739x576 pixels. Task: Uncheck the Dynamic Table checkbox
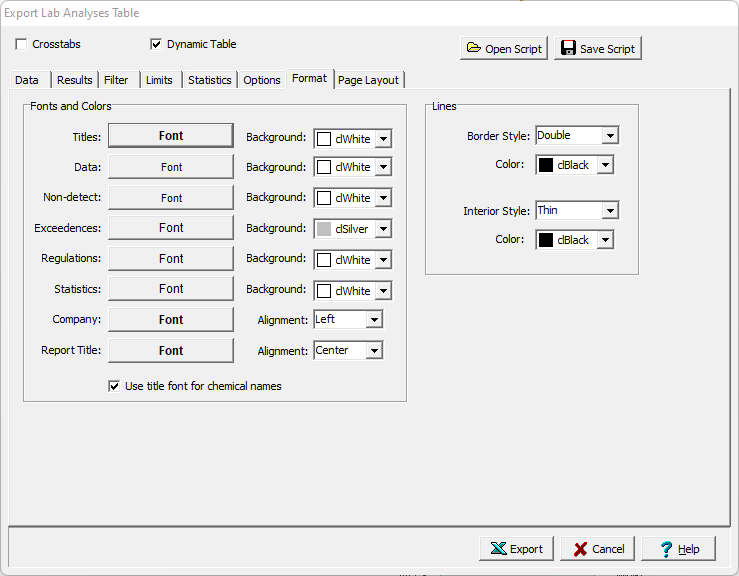[156, 44]
